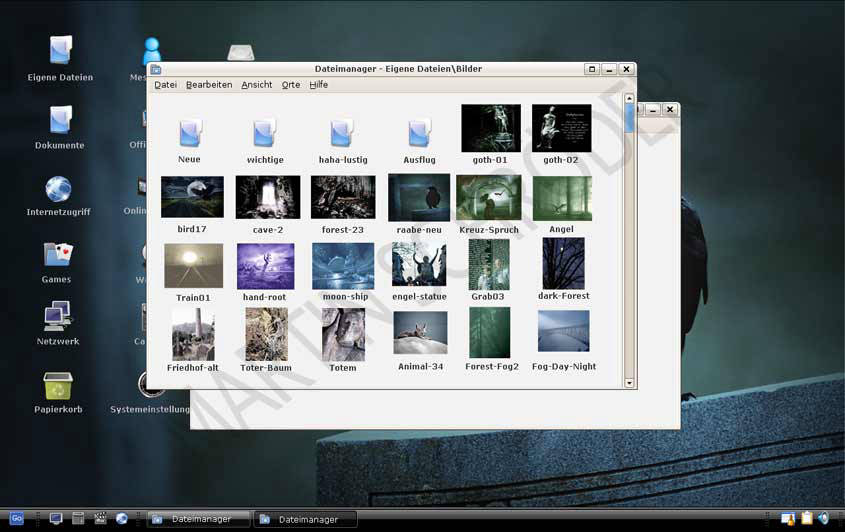Launch the Internetzugriff globe icon
The image size is (845, 532).
click(x=59, y=189)
